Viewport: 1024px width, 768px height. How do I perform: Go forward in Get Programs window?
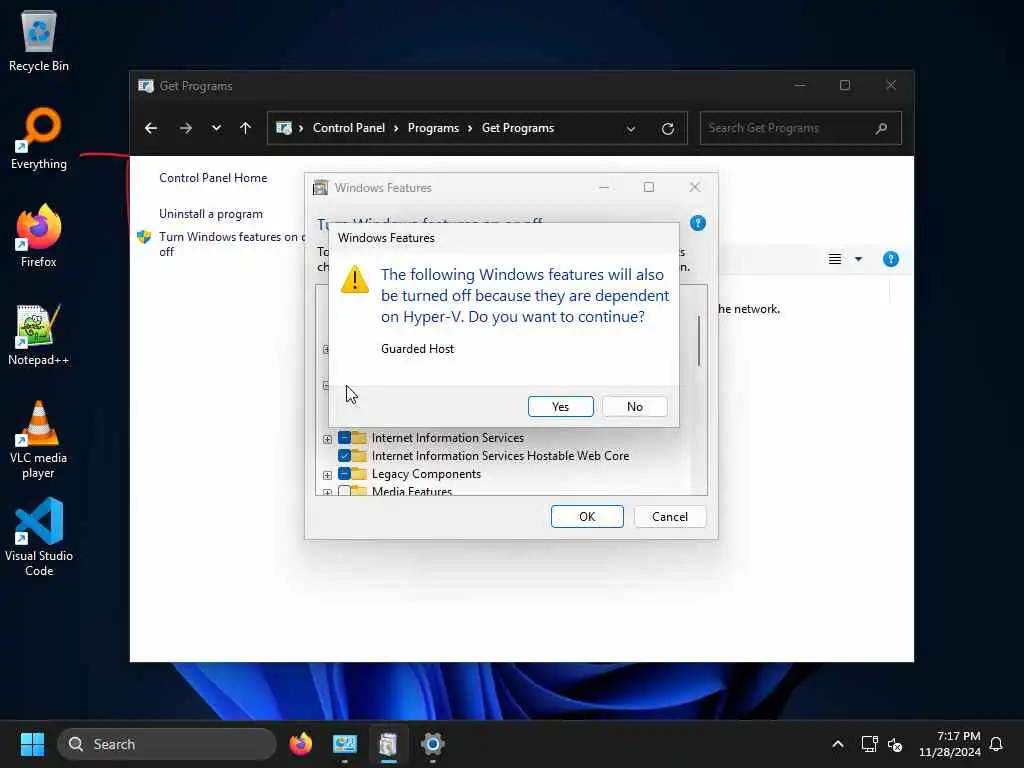click(185, 128)
